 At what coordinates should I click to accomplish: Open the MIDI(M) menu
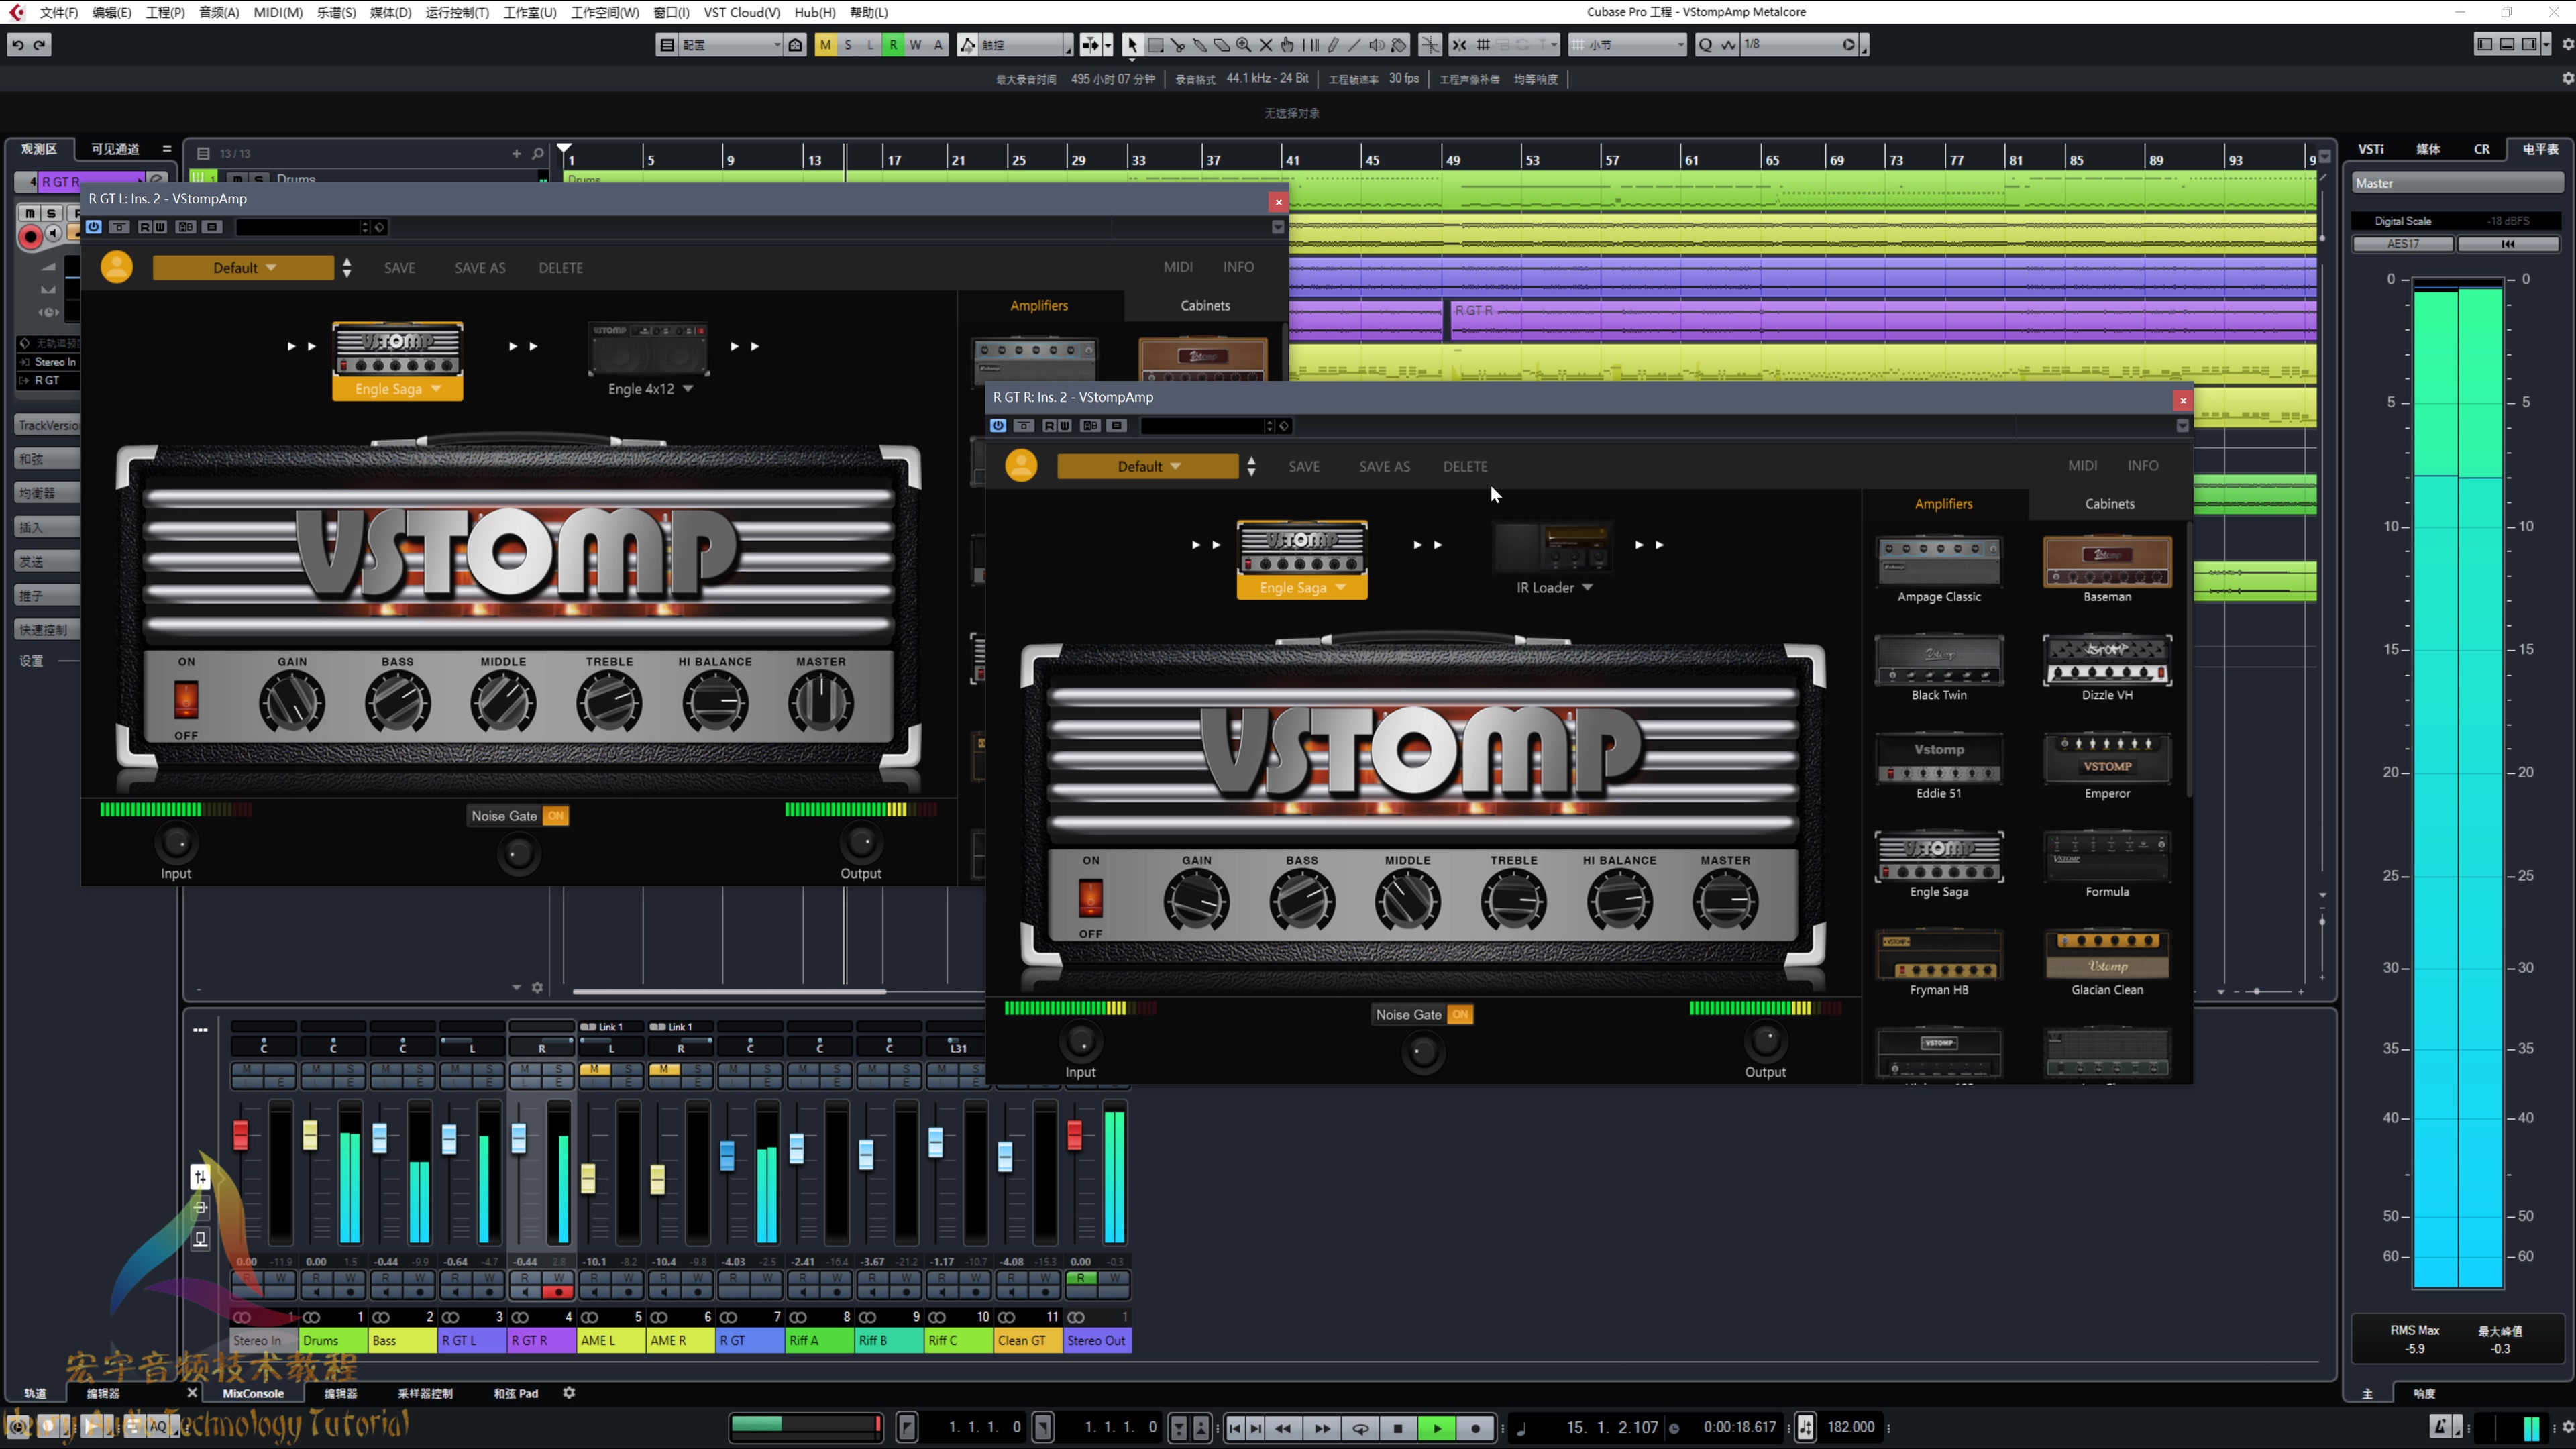click(x=278, y=12)
